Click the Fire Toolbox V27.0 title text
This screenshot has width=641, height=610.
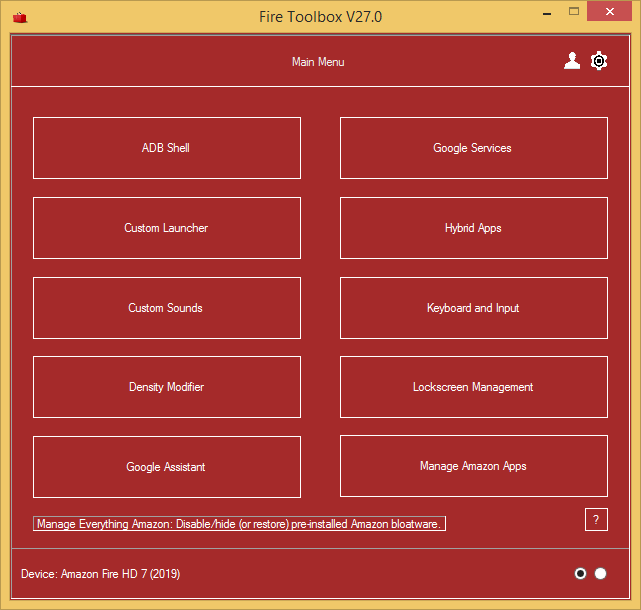coord(320,17)
